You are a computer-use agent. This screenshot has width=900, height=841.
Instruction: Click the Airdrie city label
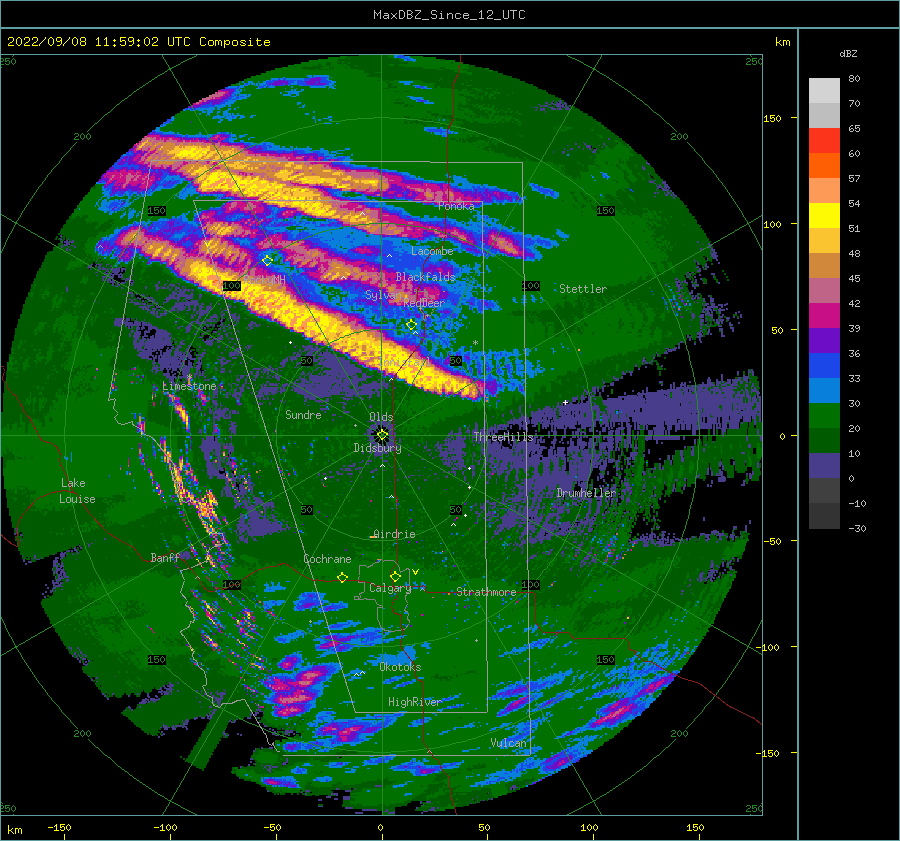(394, 534)
